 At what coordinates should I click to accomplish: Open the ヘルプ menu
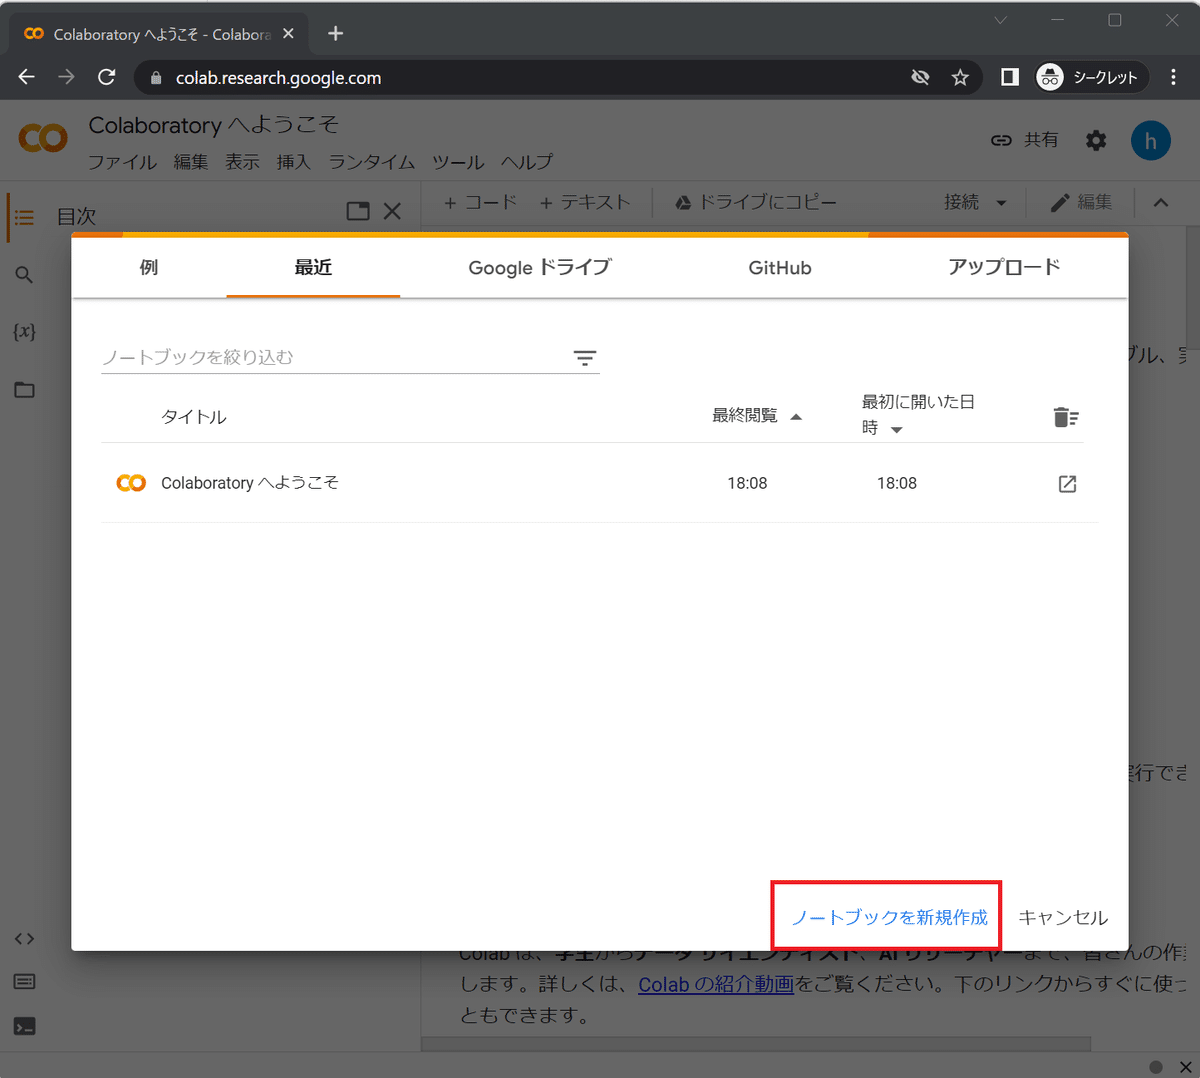pos(527,162)
